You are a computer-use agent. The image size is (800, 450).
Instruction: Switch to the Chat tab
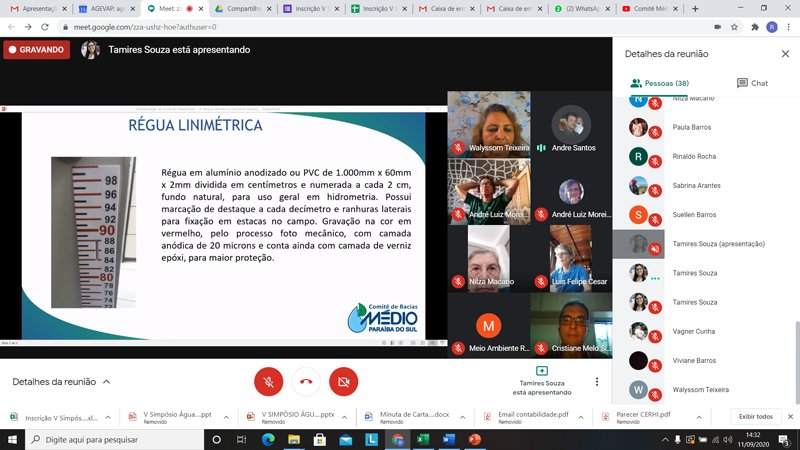pos(752,83)
